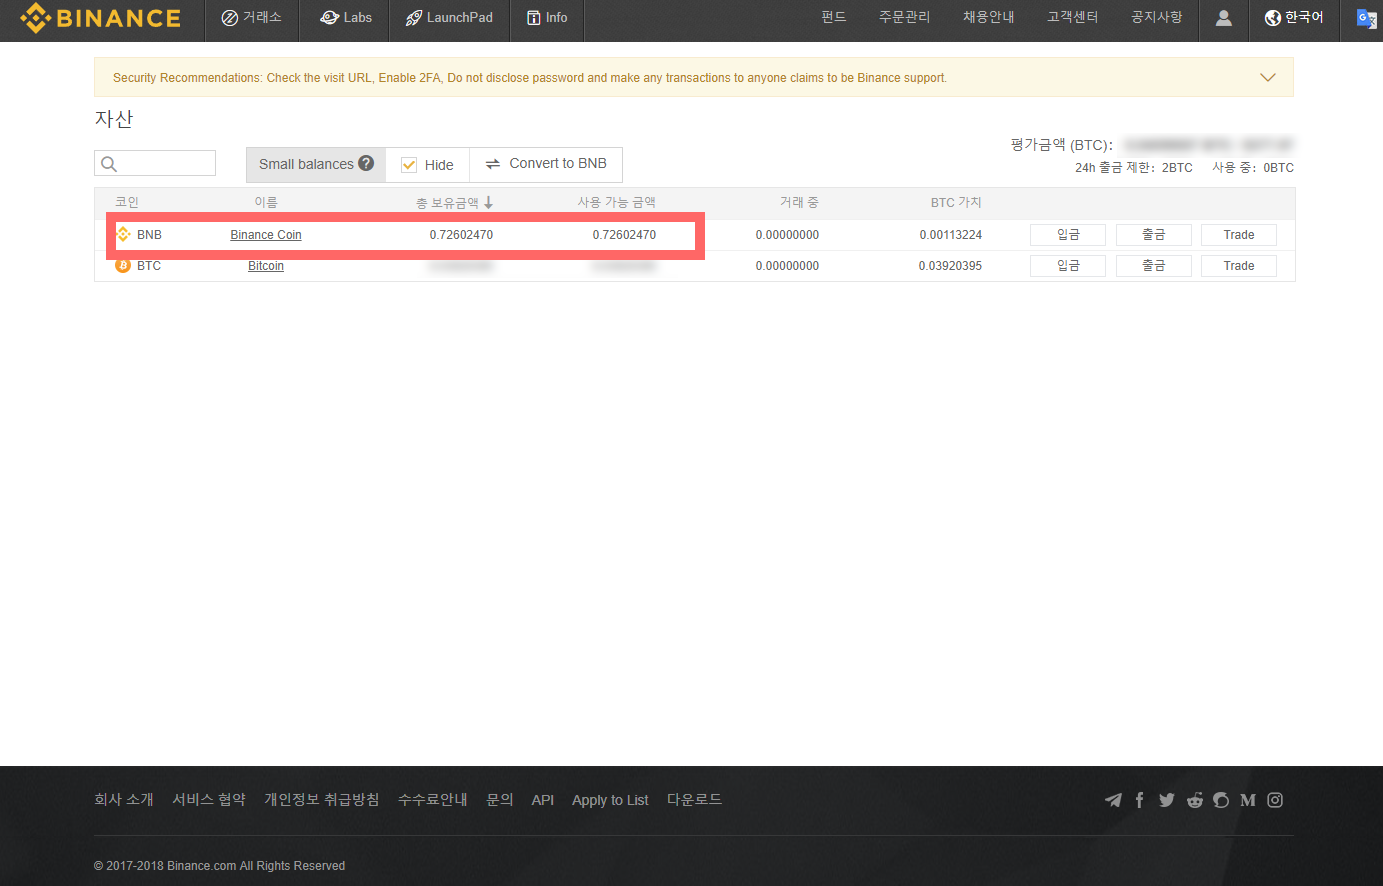Click the LaunchPad rocket icon
This screenshot has height=886, width=1383.
[413, 16]
